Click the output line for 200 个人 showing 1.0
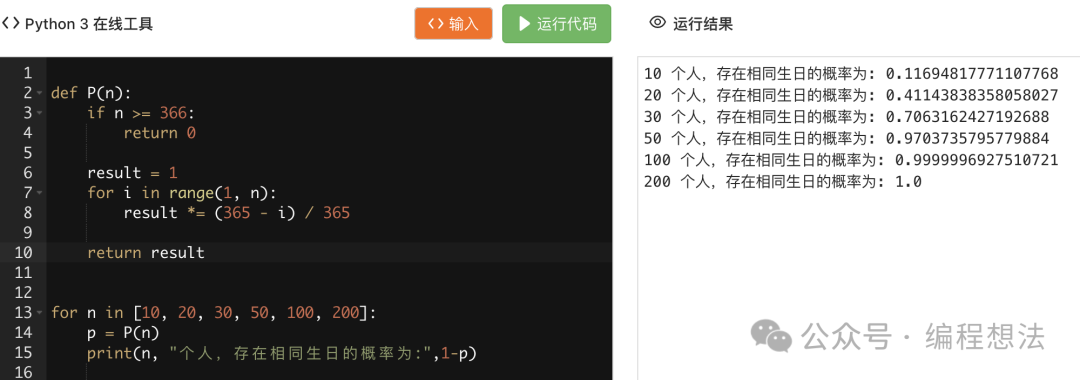The height and width of the screenshot is (380, 1080). [x=782, y=182]
